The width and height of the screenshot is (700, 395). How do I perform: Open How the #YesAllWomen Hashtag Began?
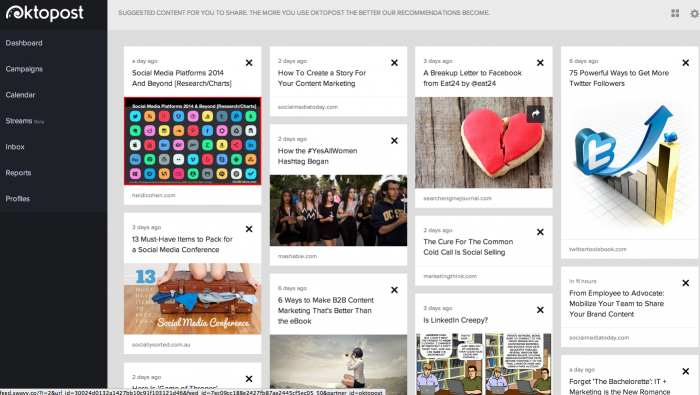[317, 156]
